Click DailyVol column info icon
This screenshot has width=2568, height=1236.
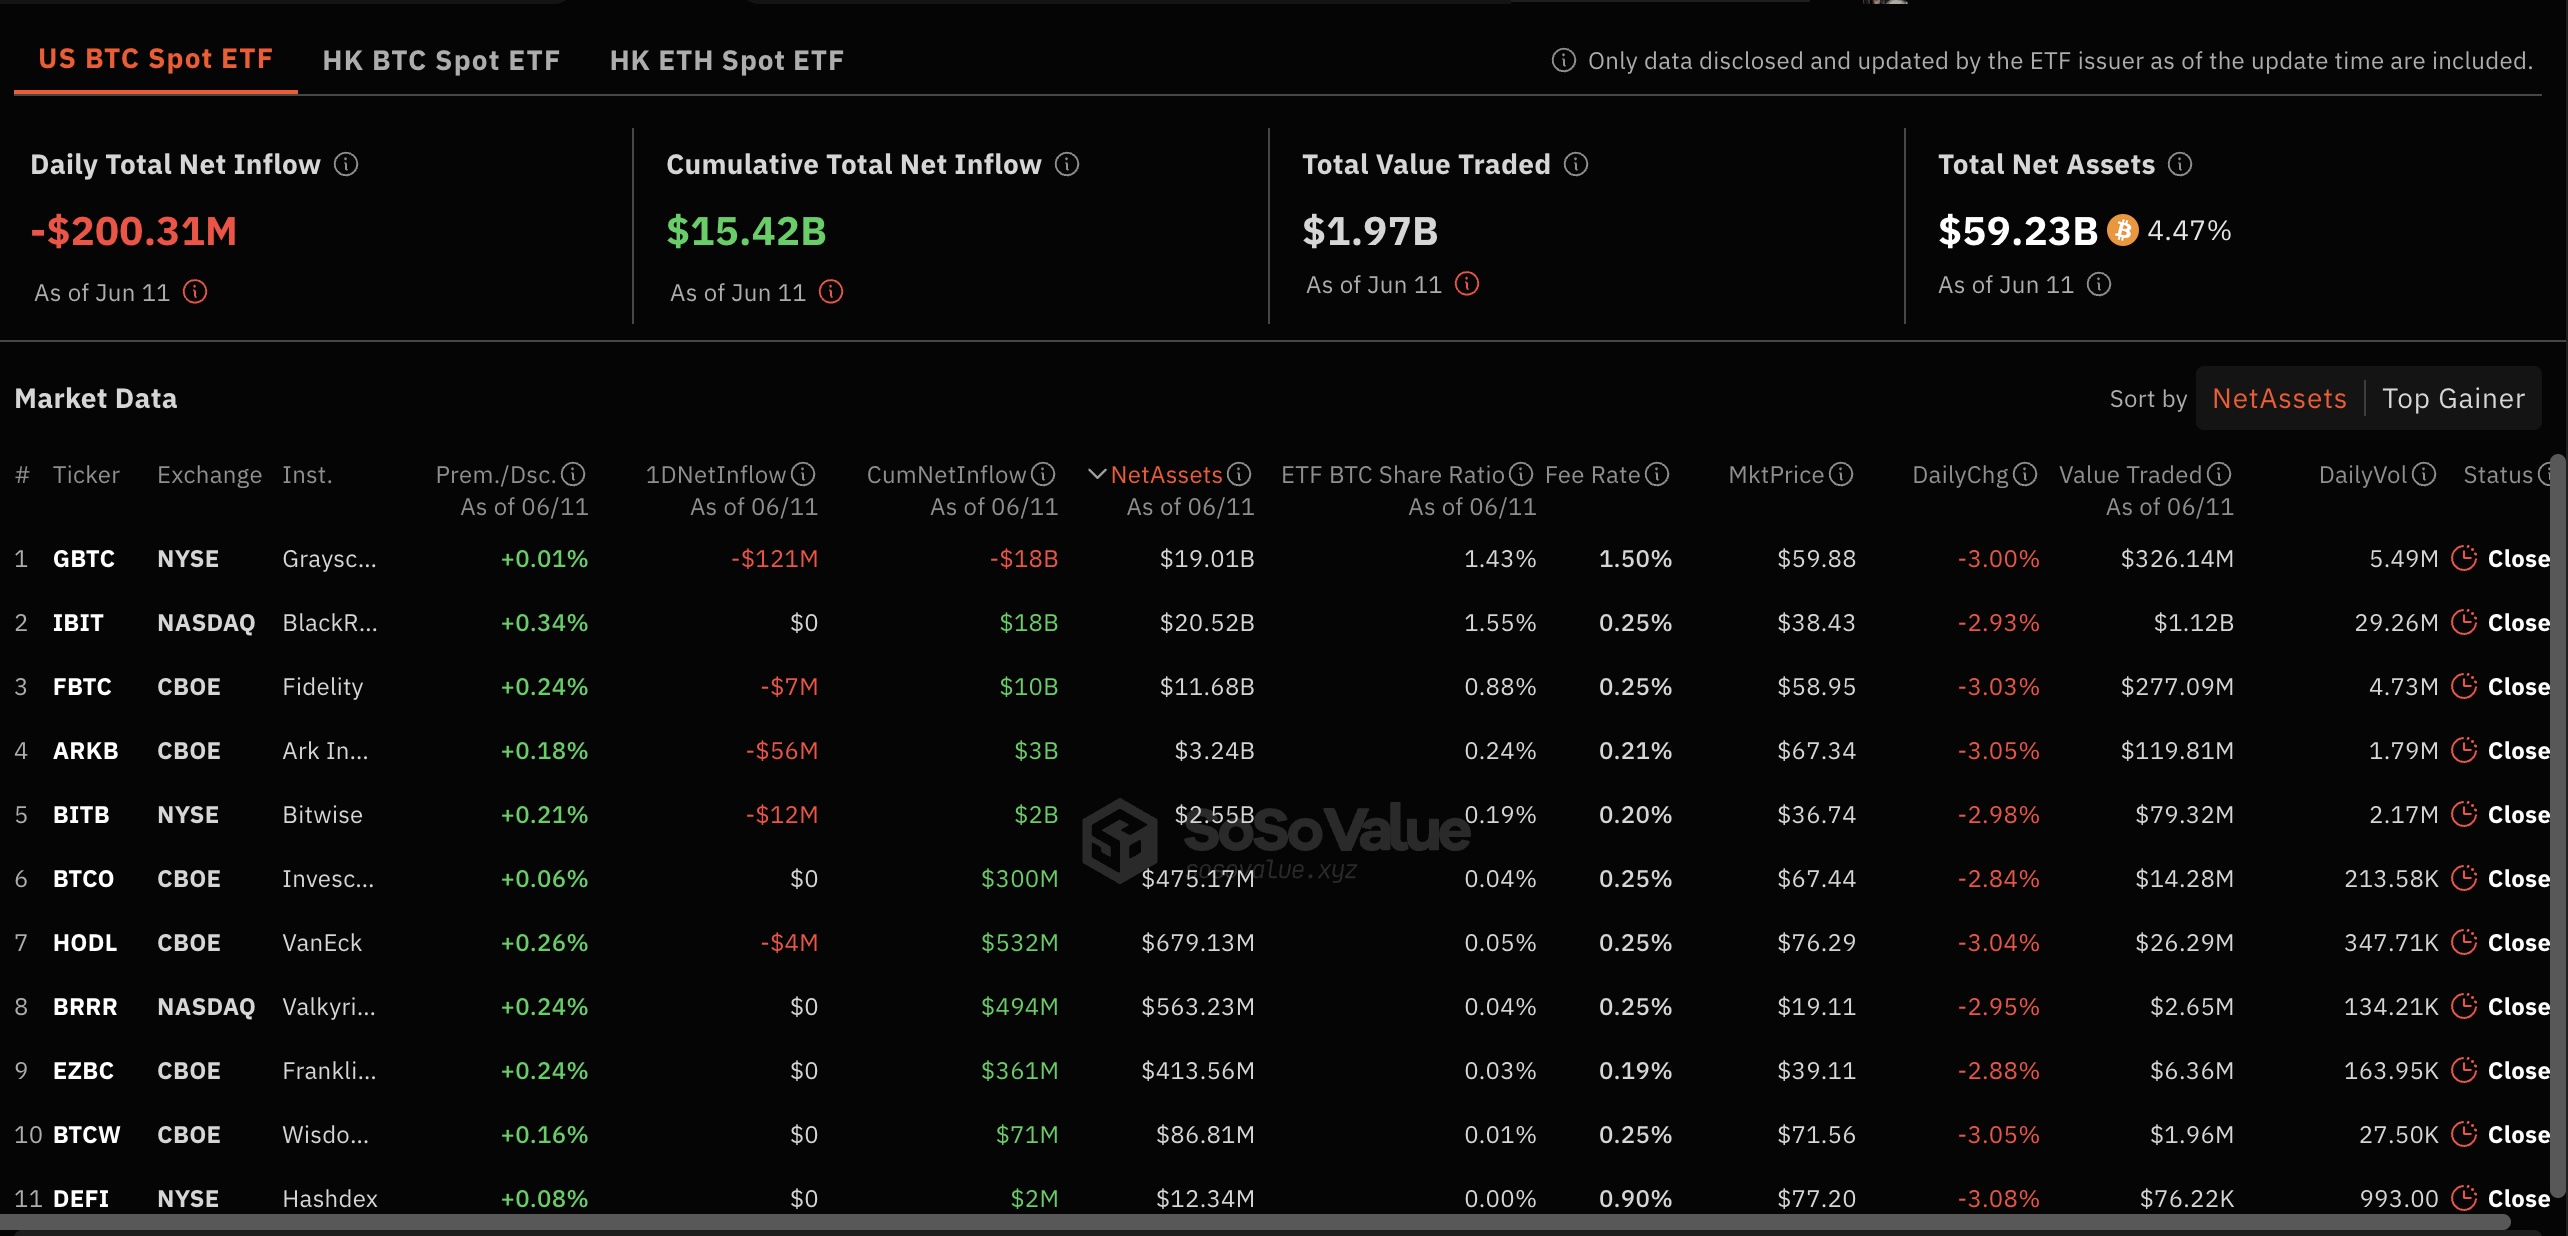point(2424,474)
